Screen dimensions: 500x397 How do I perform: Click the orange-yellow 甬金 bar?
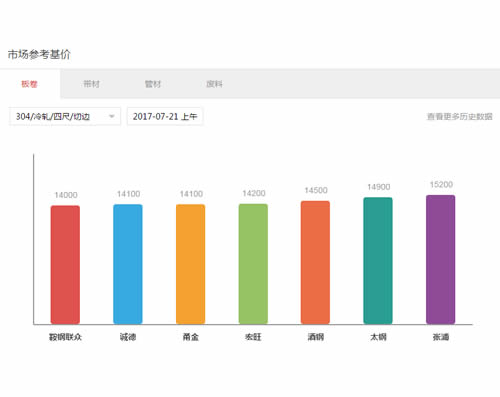[x=190, y=264]
